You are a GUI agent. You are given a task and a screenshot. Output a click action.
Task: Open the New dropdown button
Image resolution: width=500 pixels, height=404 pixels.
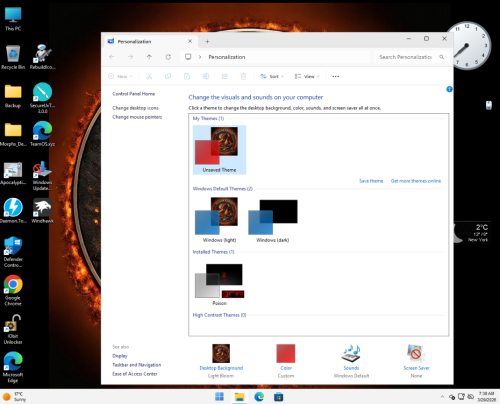(120, 76)
